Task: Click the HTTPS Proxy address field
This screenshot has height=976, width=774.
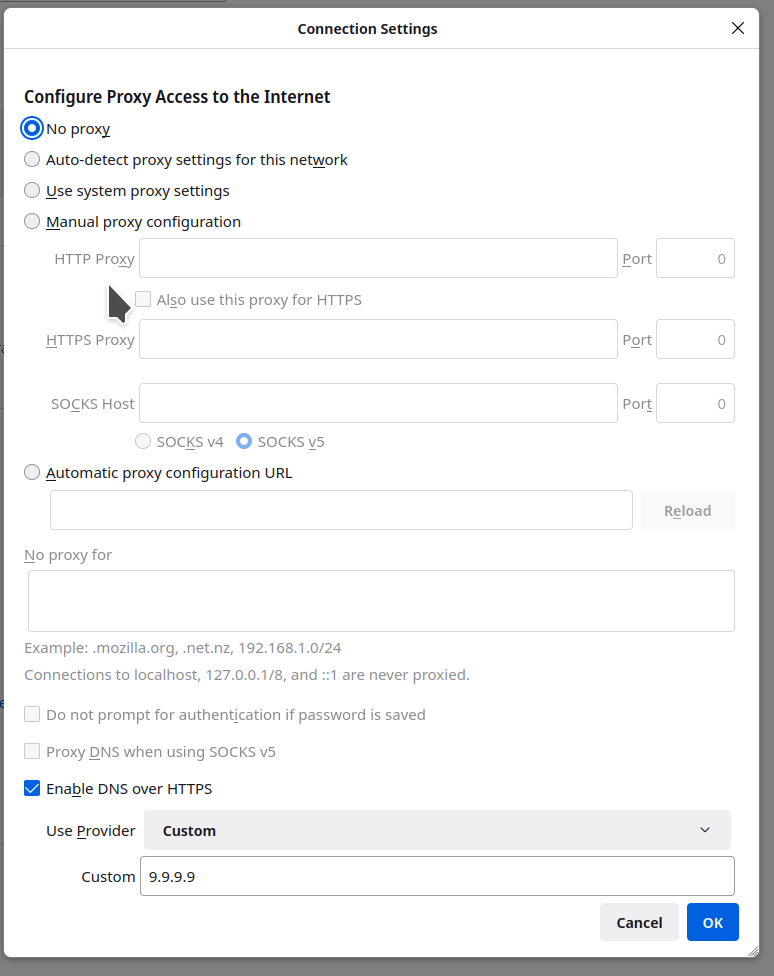Action: coord(378,339)
